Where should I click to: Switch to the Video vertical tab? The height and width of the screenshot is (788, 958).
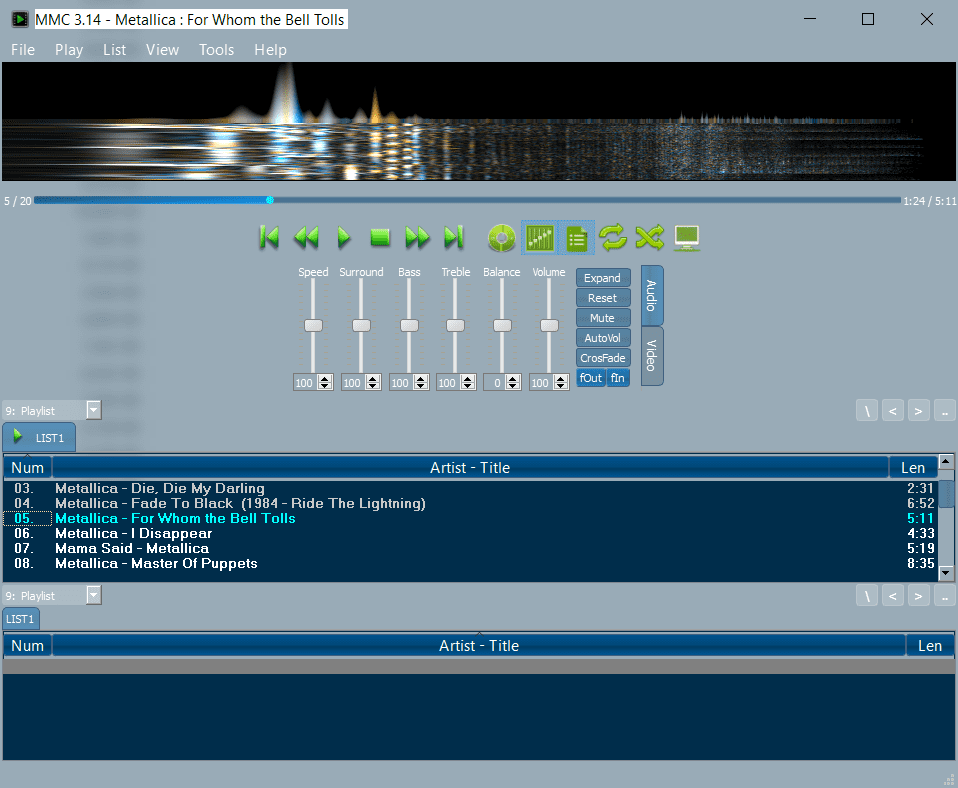(x=652, y=356)
